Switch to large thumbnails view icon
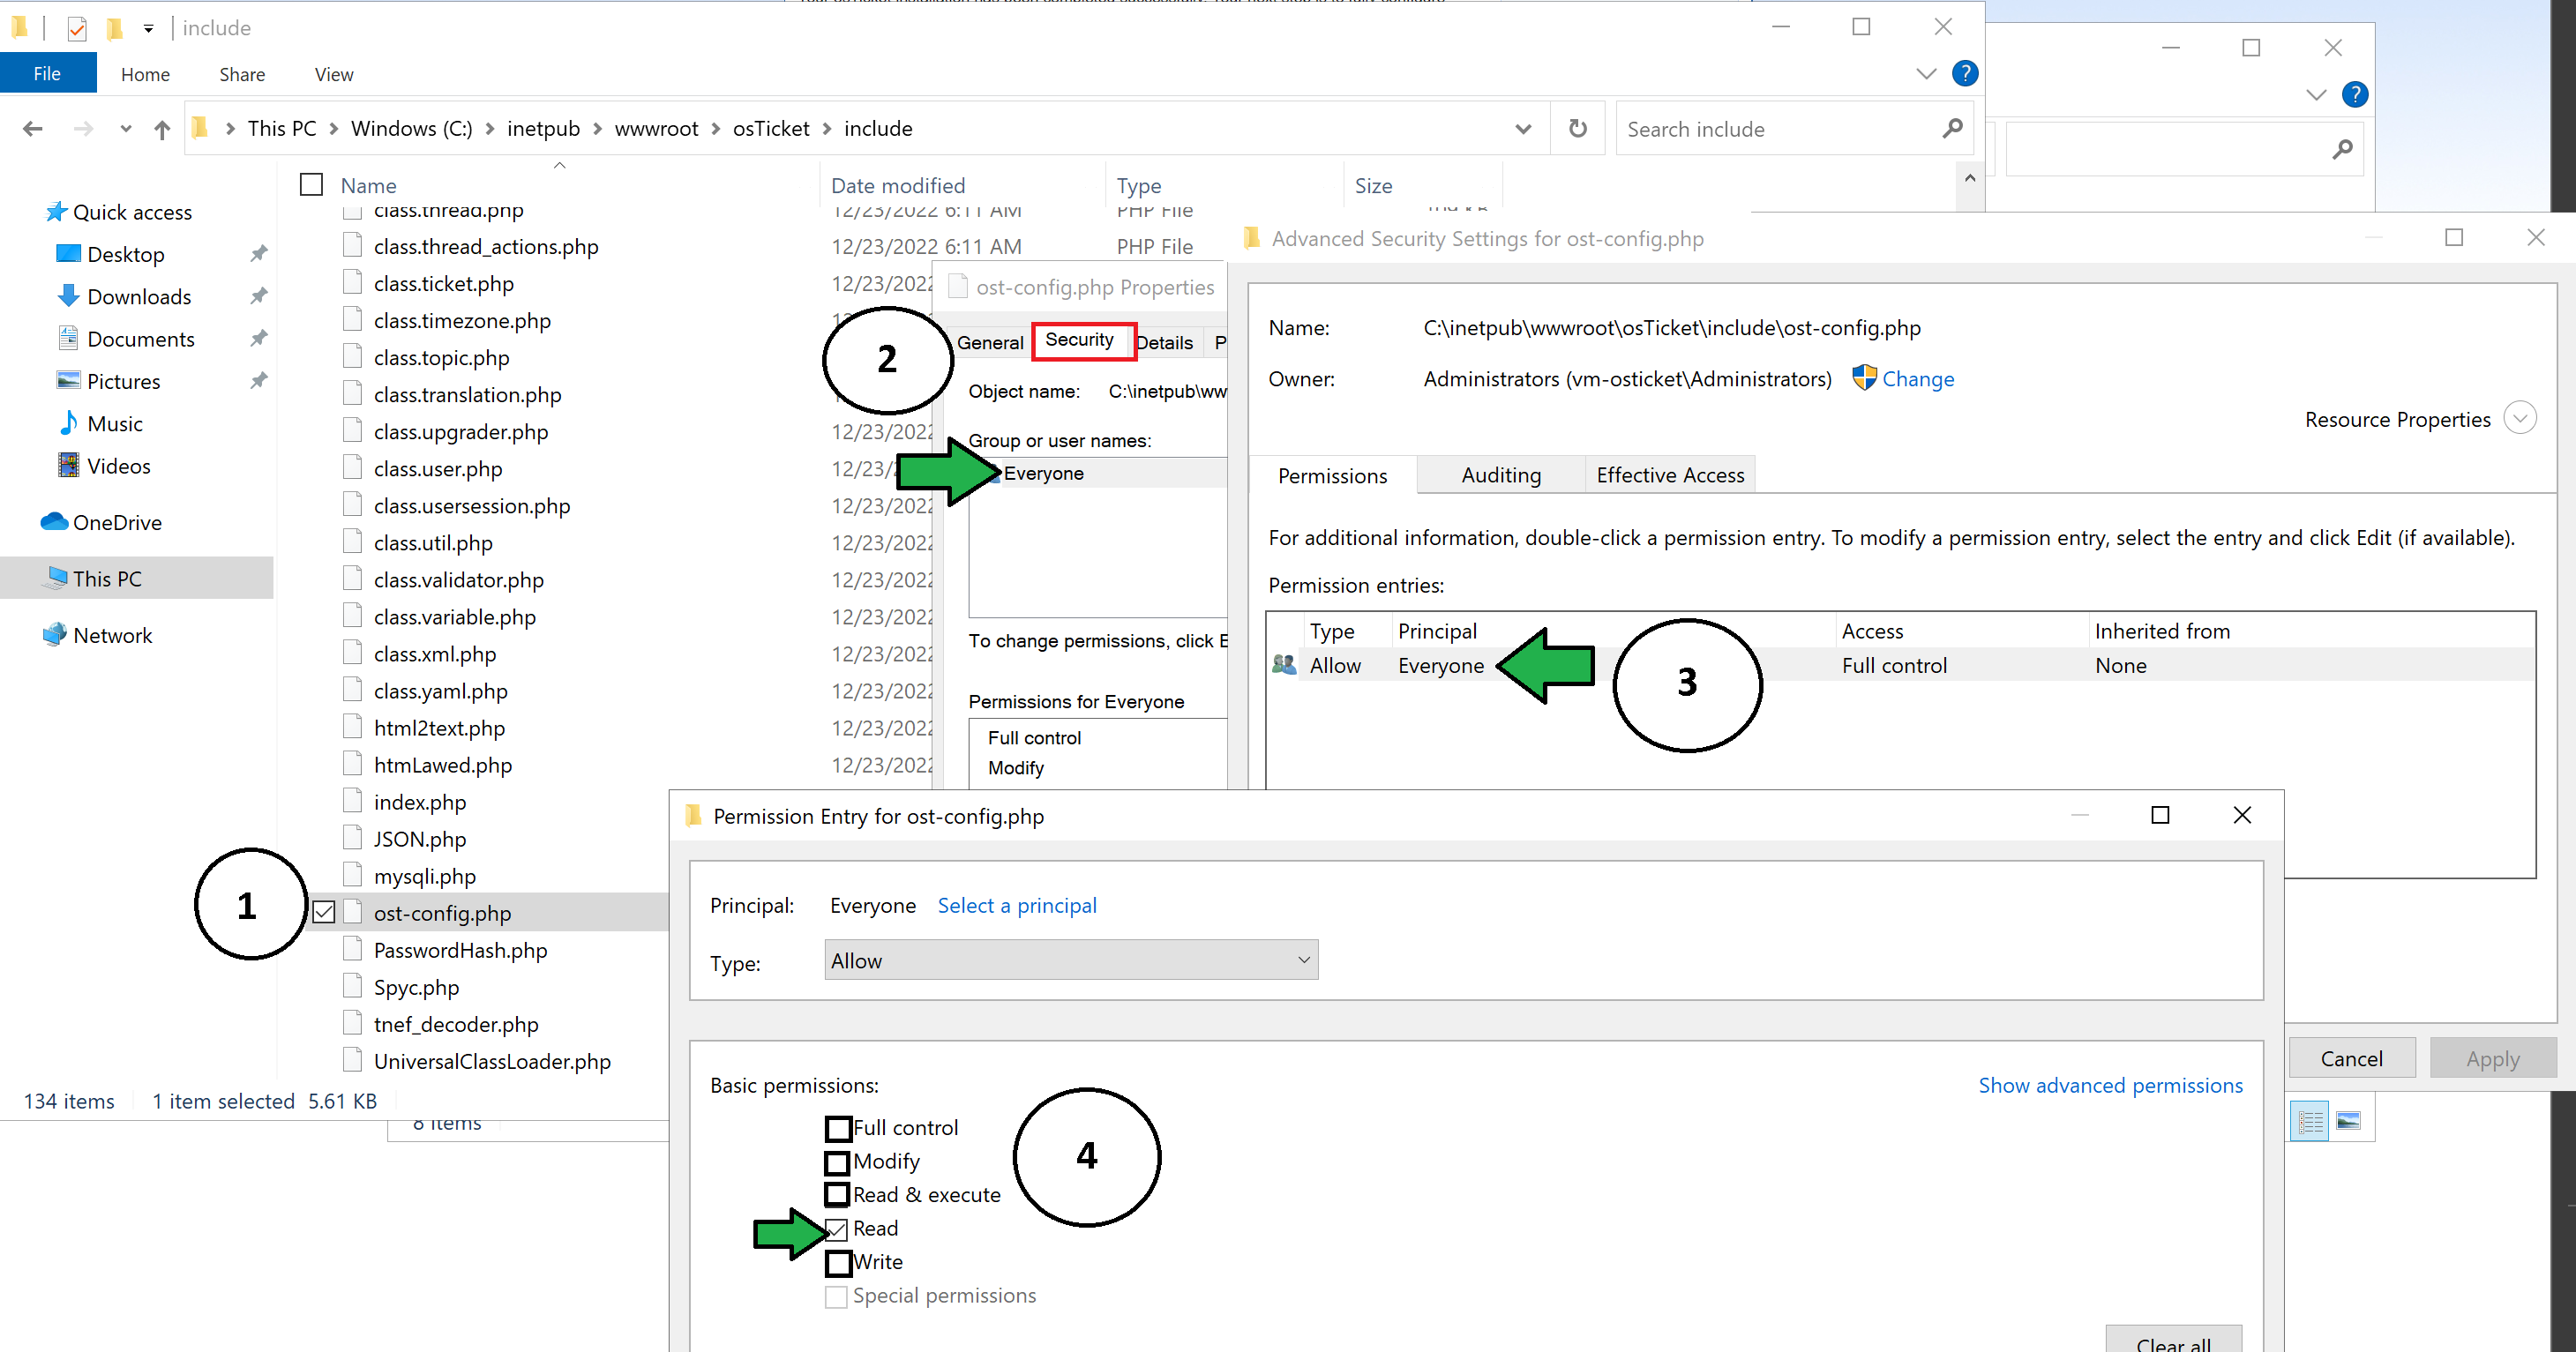 (x=2348, y=1121)
